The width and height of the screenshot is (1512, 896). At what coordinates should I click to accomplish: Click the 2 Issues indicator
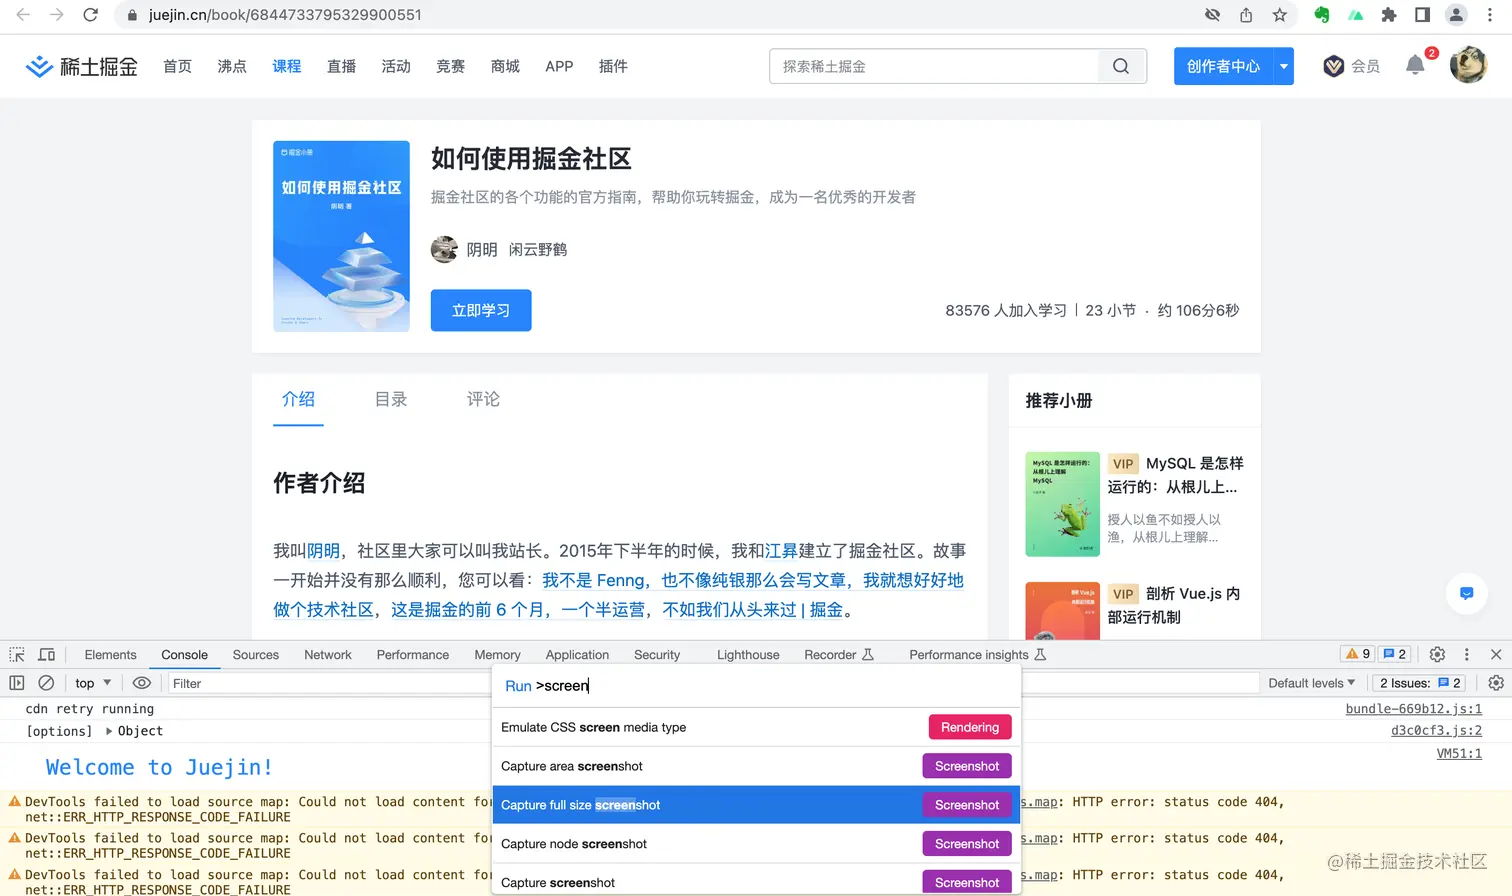point(1420,683)
